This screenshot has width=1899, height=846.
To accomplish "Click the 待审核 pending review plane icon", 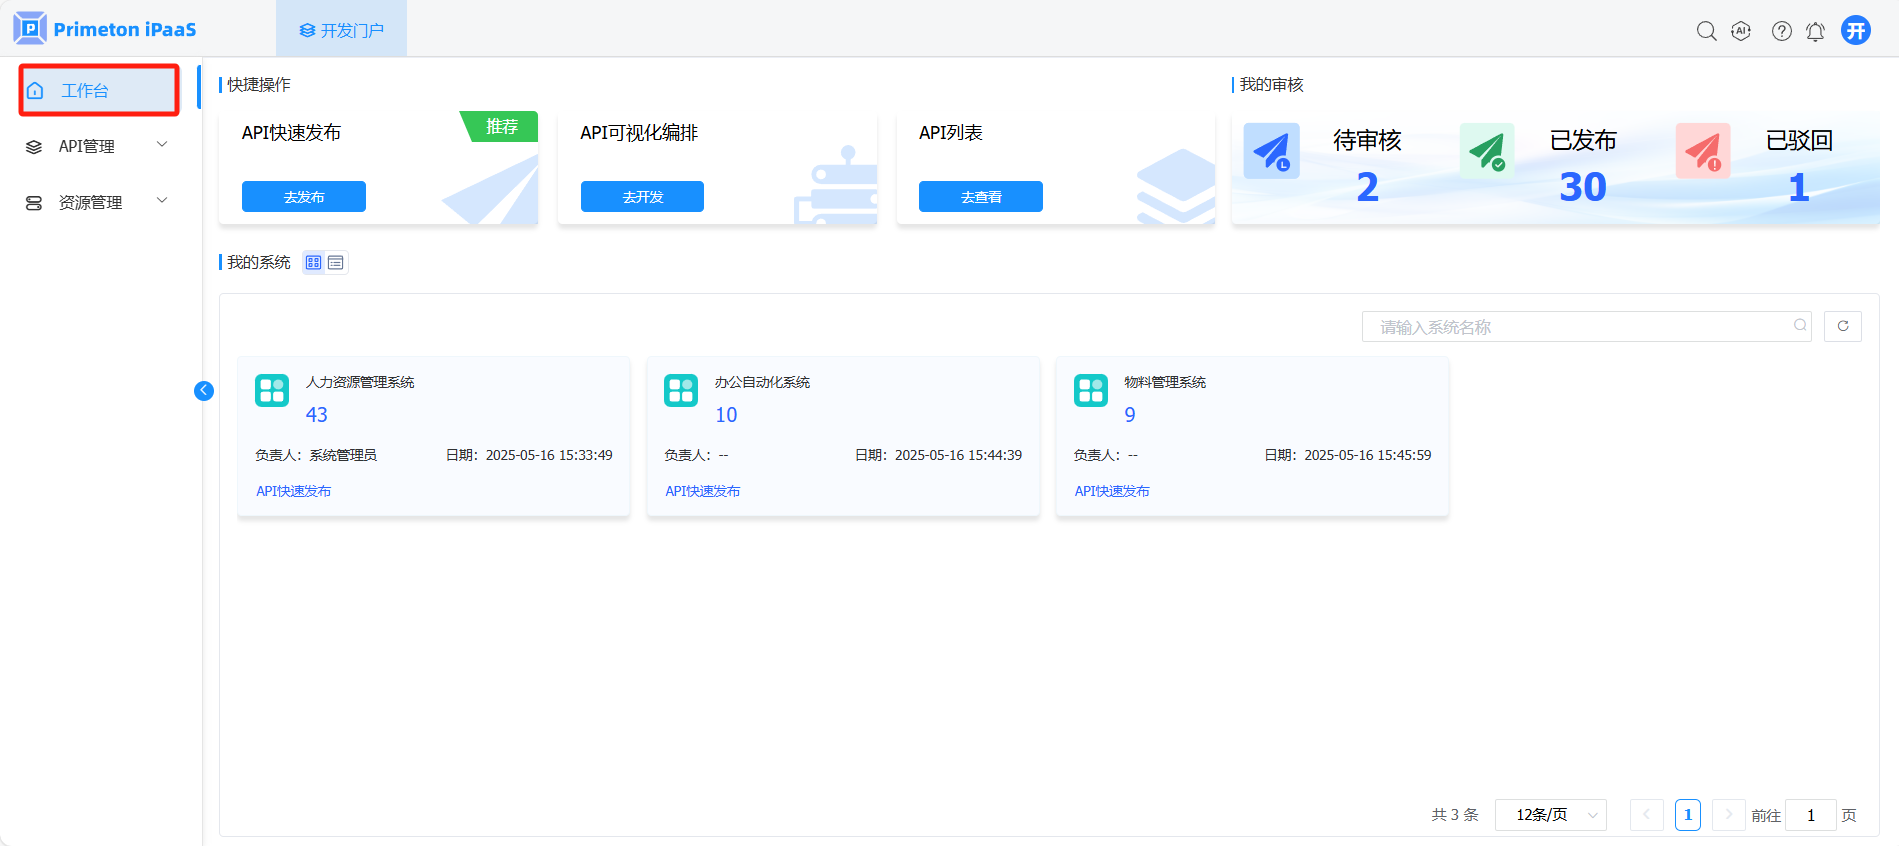I will (x=1271, y=151).
